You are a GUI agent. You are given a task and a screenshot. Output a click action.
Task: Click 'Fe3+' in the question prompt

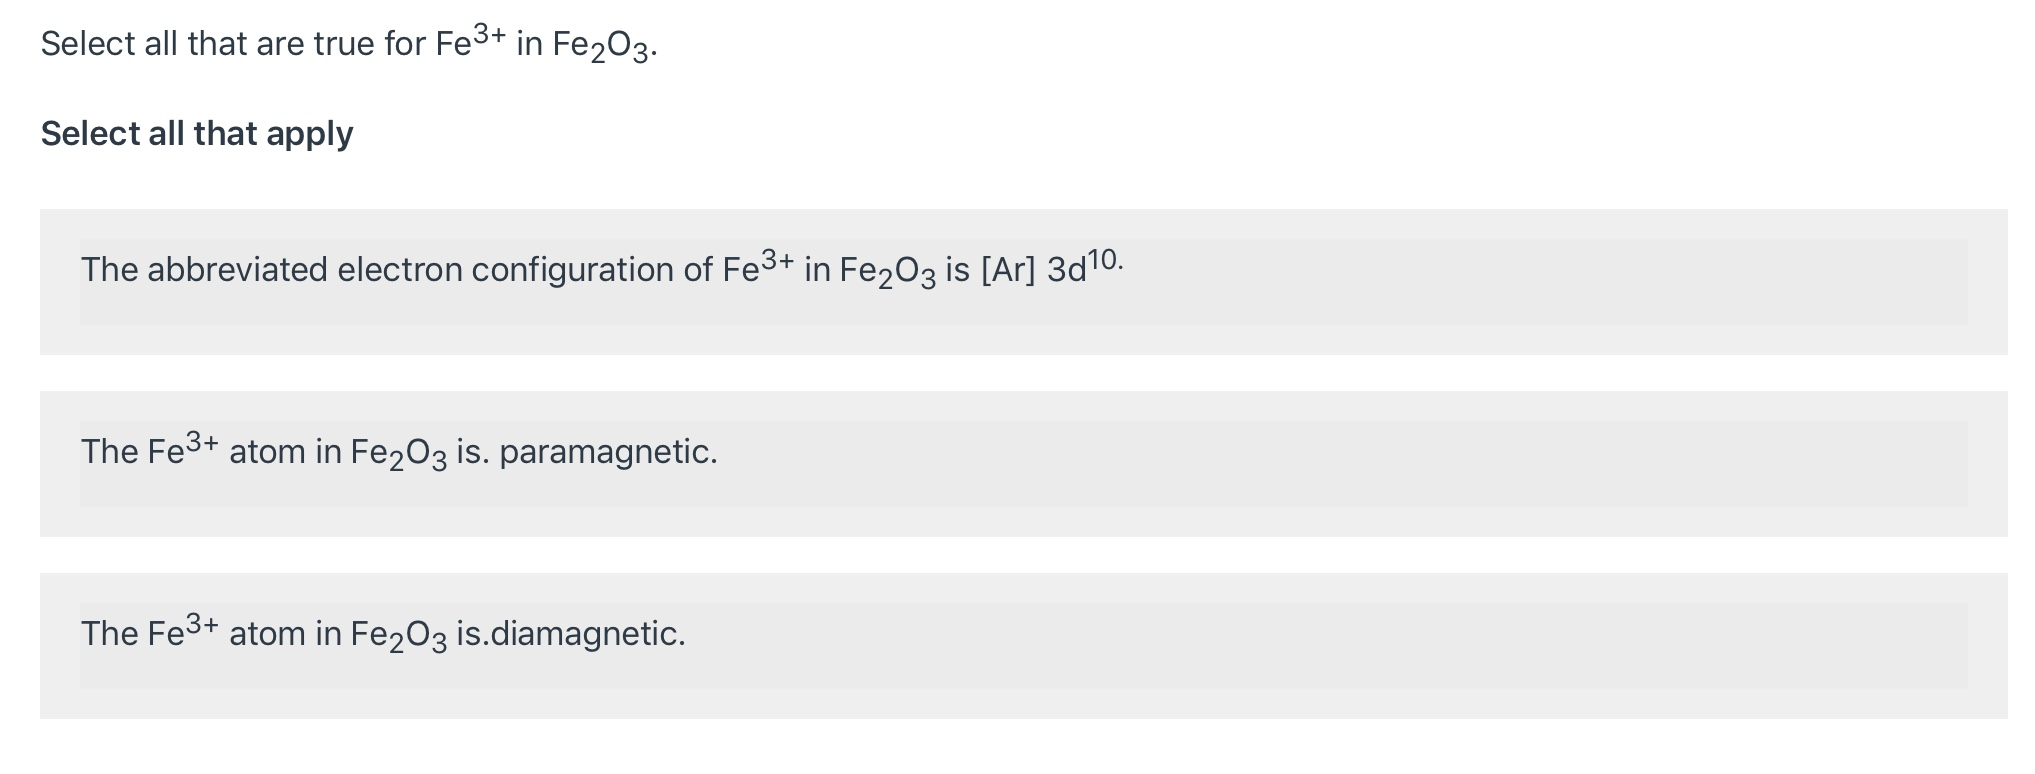click(x=471, y=42)
